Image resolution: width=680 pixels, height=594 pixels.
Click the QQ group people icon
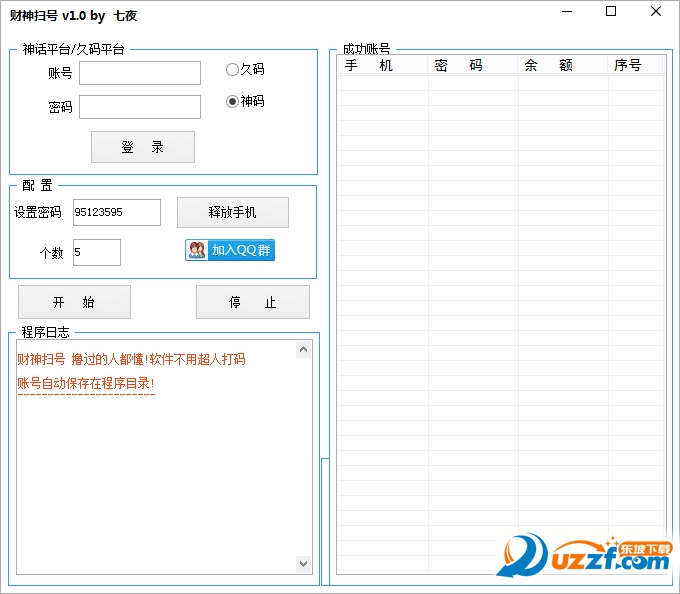pos(197,250)
